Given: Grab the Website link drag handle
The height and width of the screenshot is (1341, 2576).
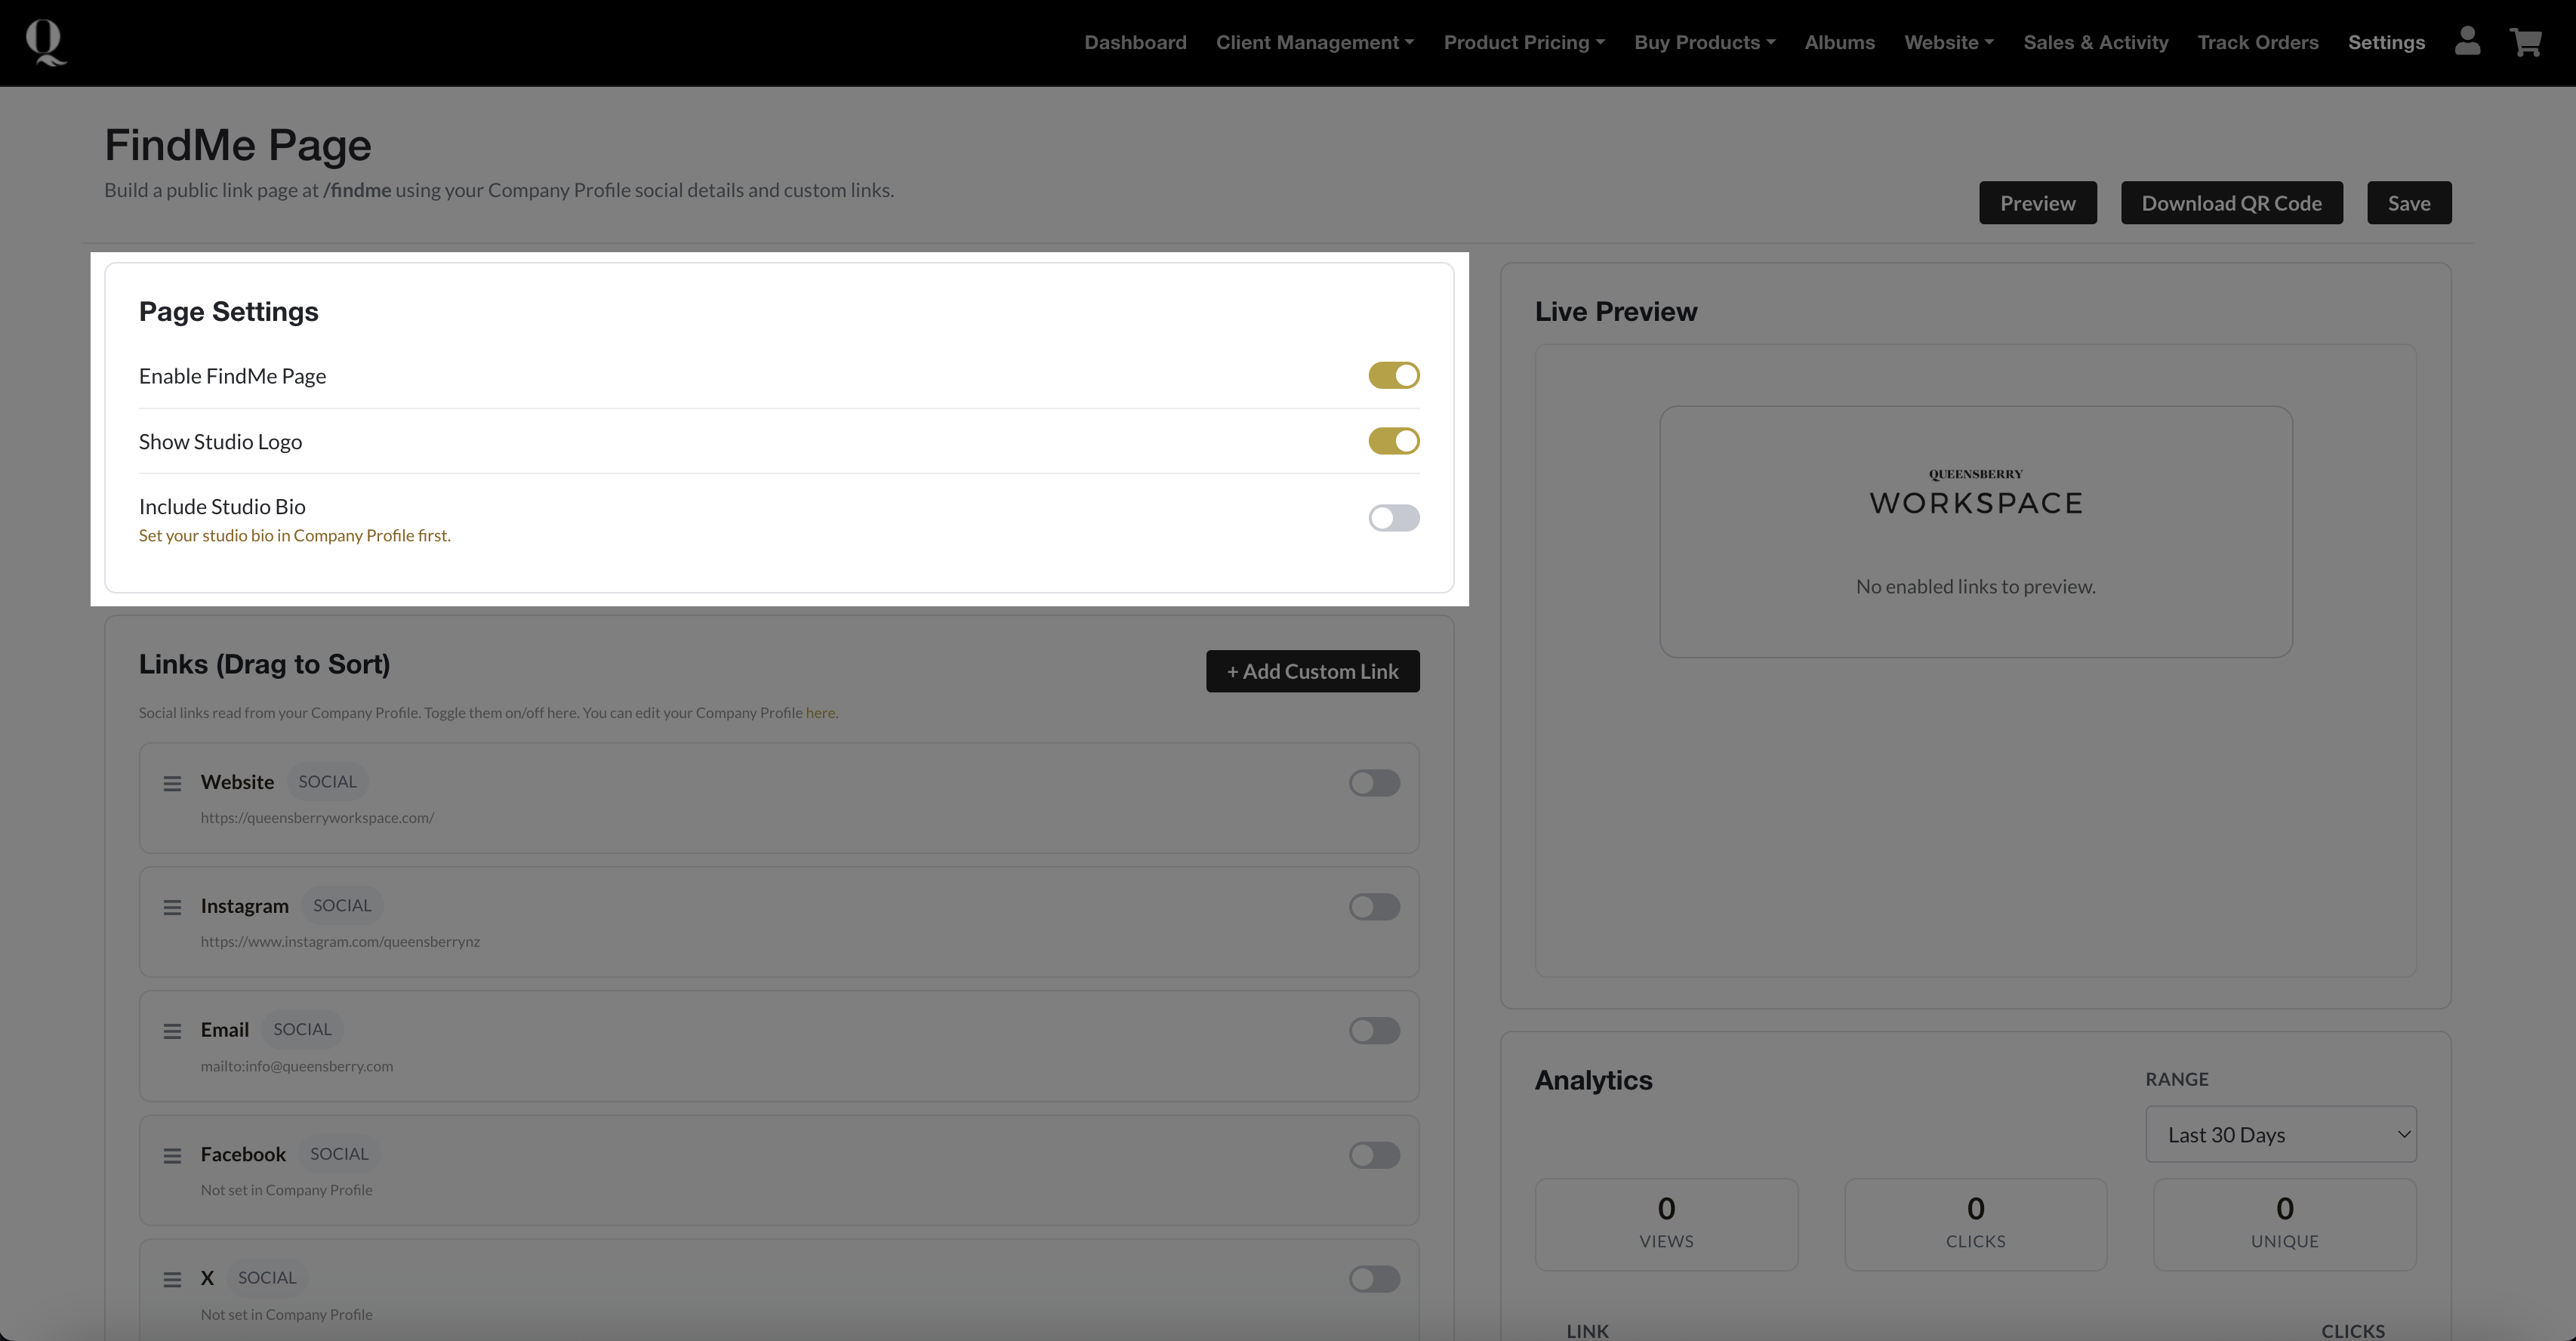Looking at the screenshot, I should point(172,783).
